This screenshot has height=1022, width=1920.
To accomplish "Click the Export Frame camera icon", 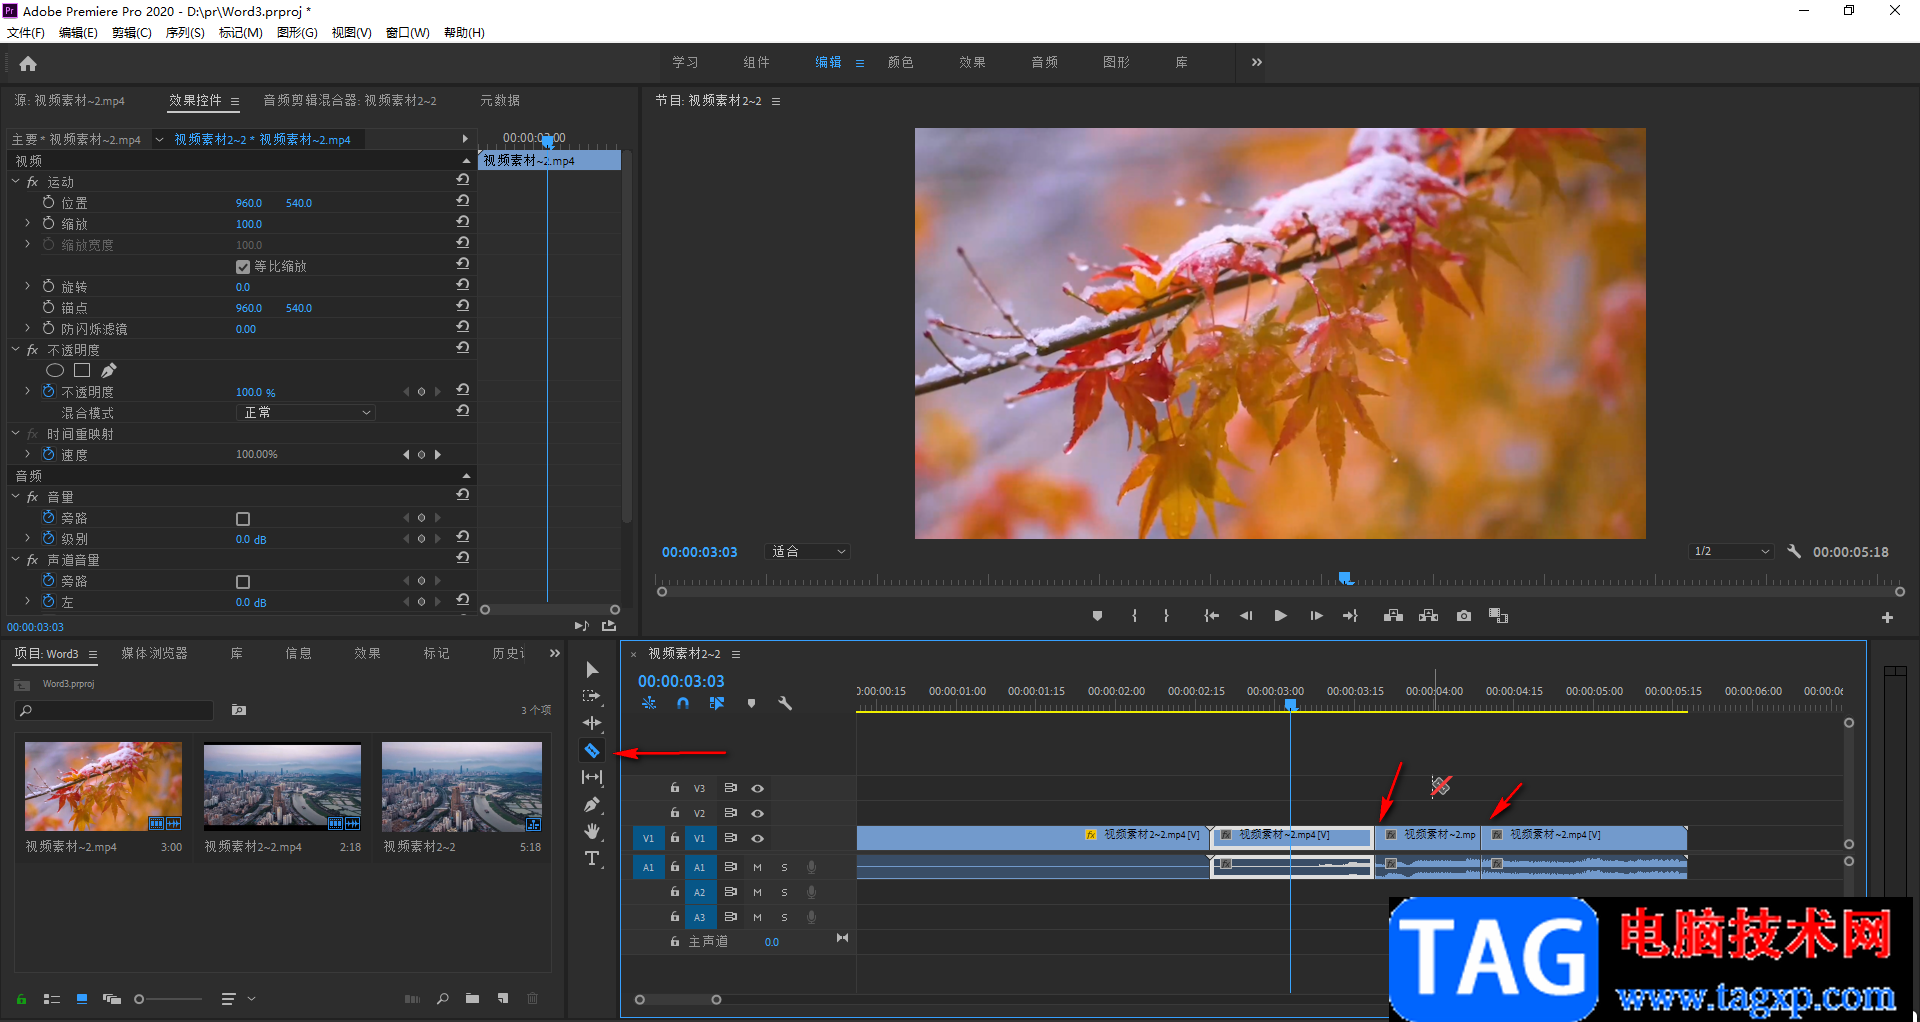I will tap(1464, 616).
